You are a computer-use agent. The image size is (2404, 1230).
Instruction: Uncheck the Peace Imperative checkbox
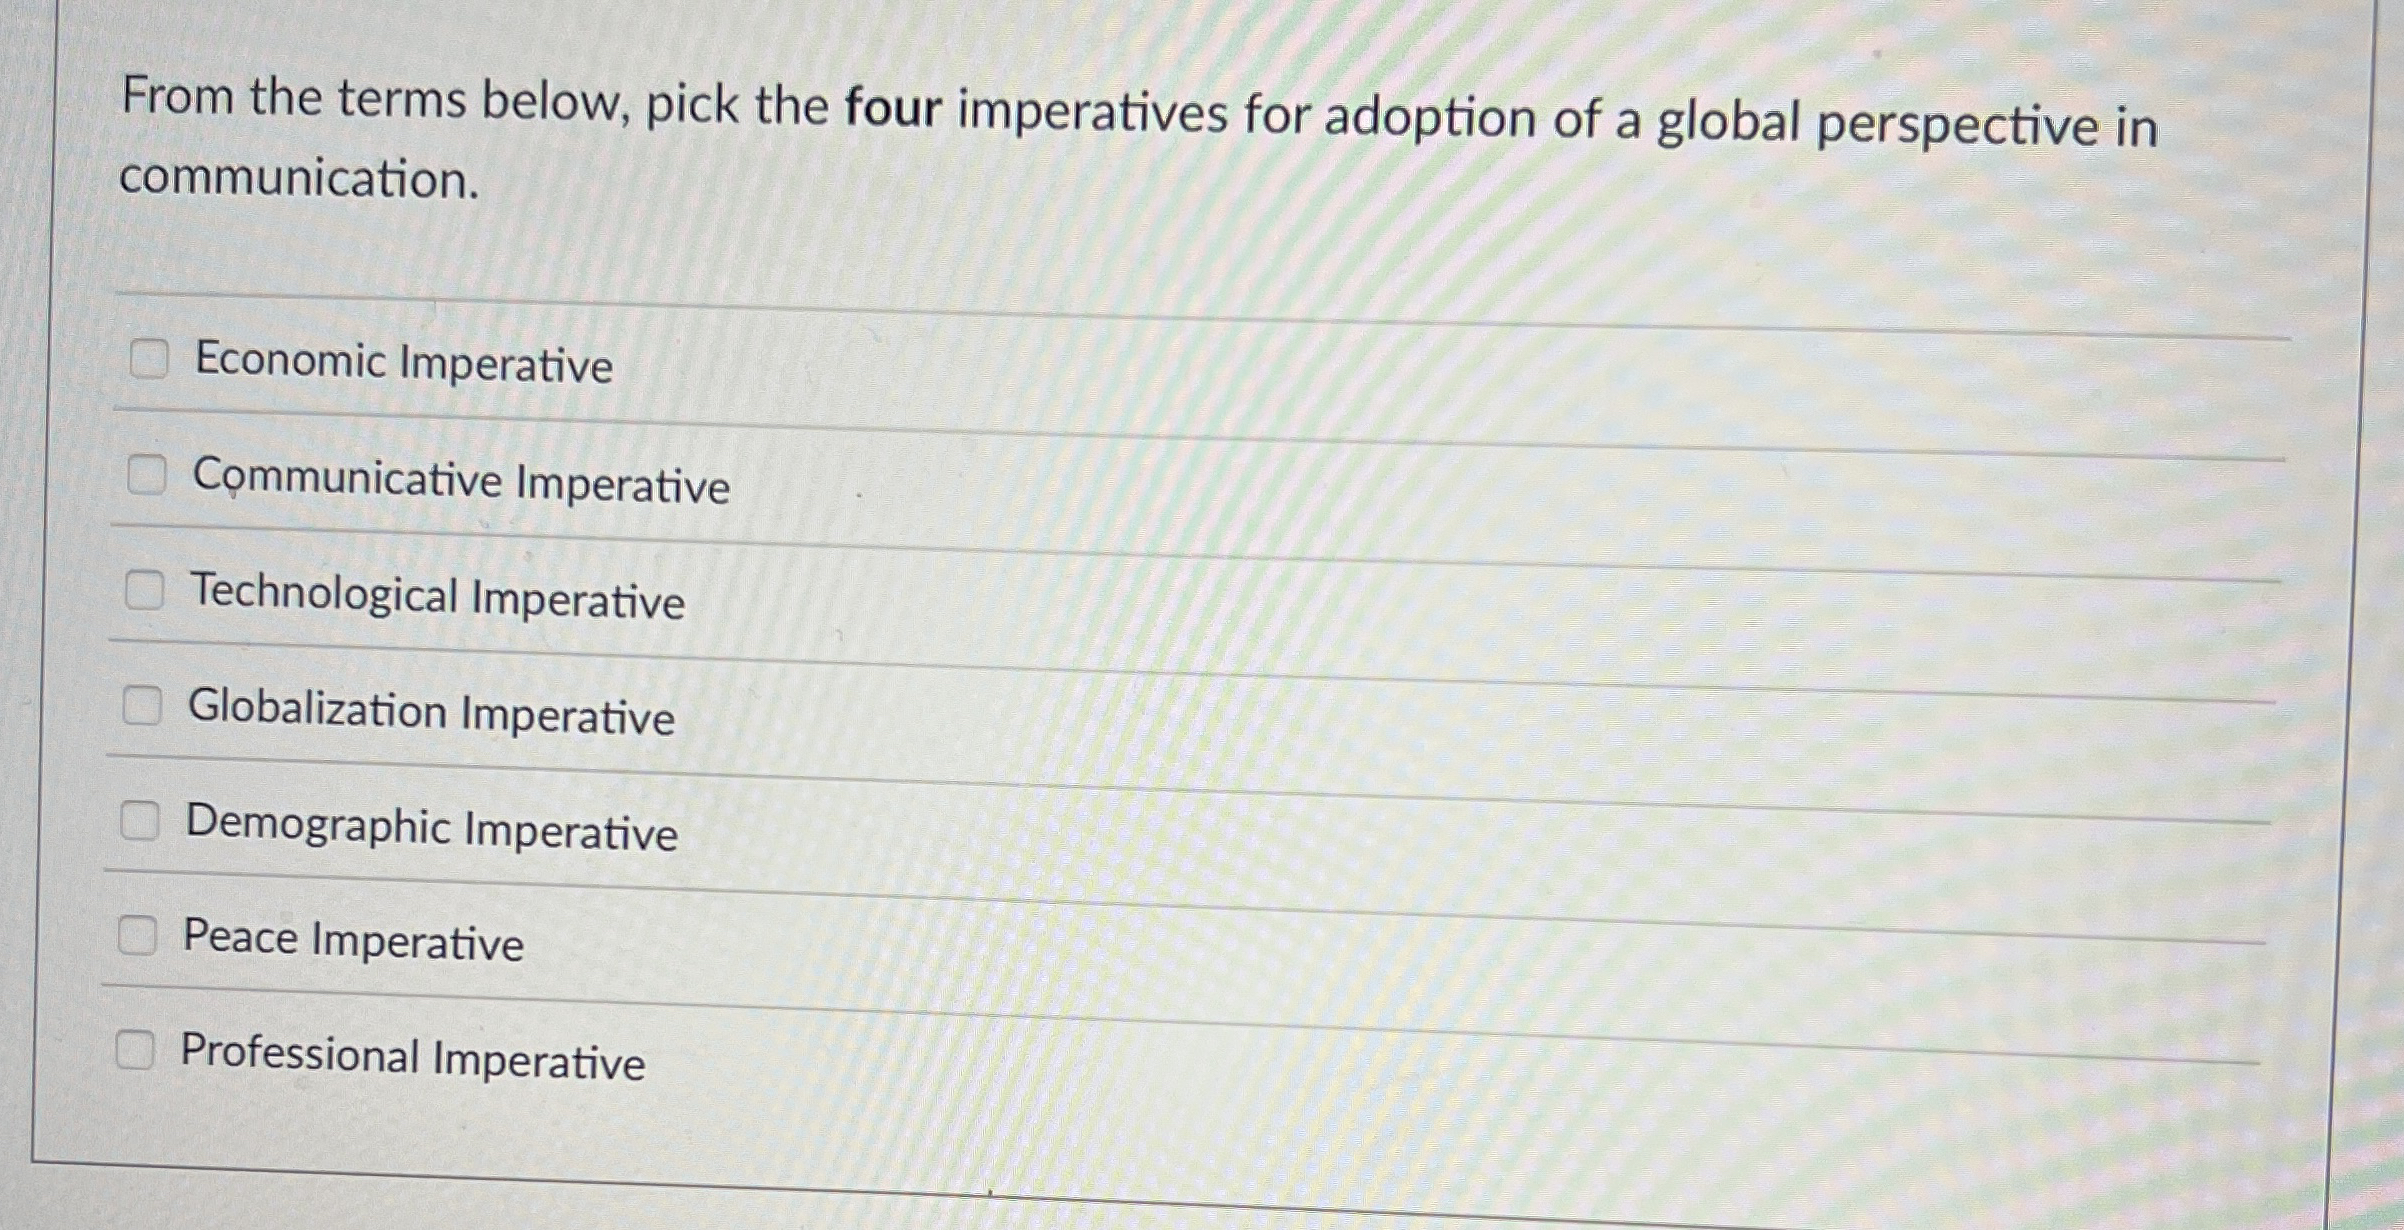[x=137, y=936]
